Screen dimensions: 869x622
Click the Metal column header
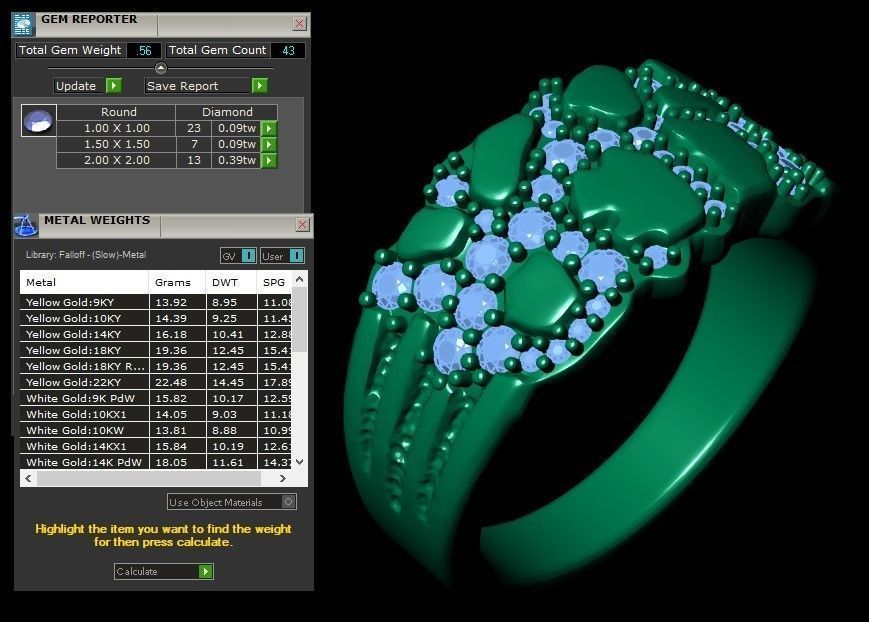84,282
